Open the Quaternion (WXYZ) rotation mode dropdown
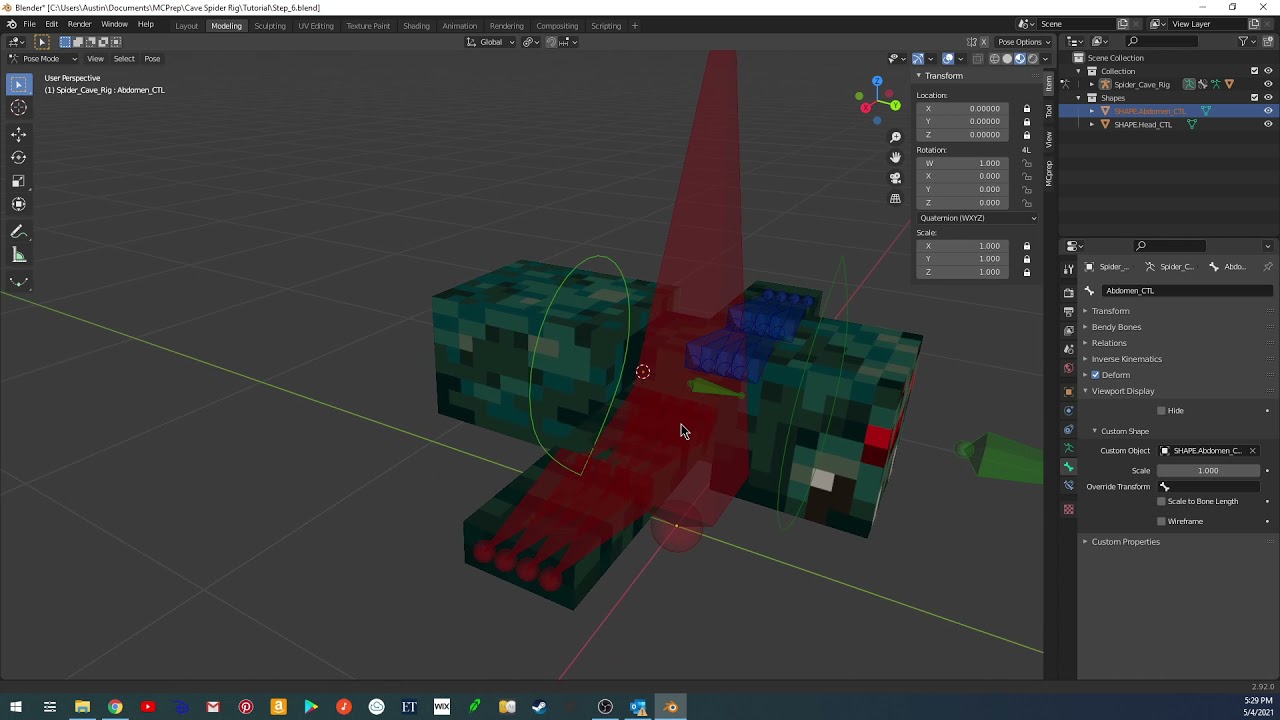Viewport: 1280px width, 720px height. tap(977, 218)
